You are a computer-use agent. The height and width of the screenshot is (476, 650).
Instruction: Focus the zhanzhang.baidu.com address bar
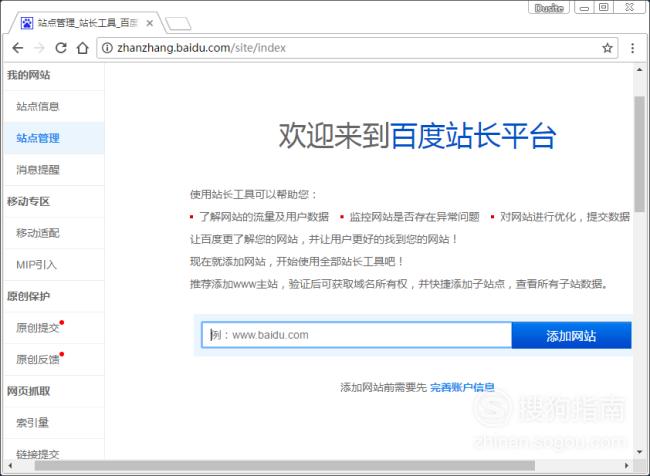pyautogui.click(x=357, y=48)
